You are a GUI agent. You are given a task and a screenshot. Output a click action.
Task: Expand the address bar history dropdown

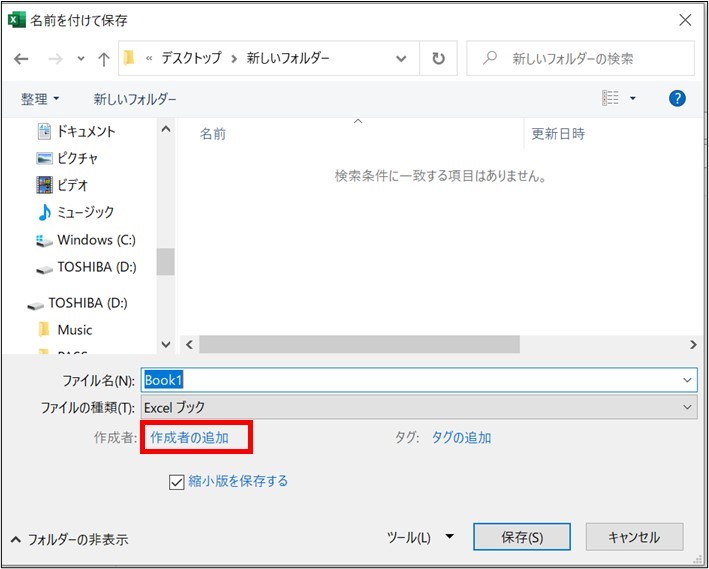pyautogui.click(x=401, y=59)
